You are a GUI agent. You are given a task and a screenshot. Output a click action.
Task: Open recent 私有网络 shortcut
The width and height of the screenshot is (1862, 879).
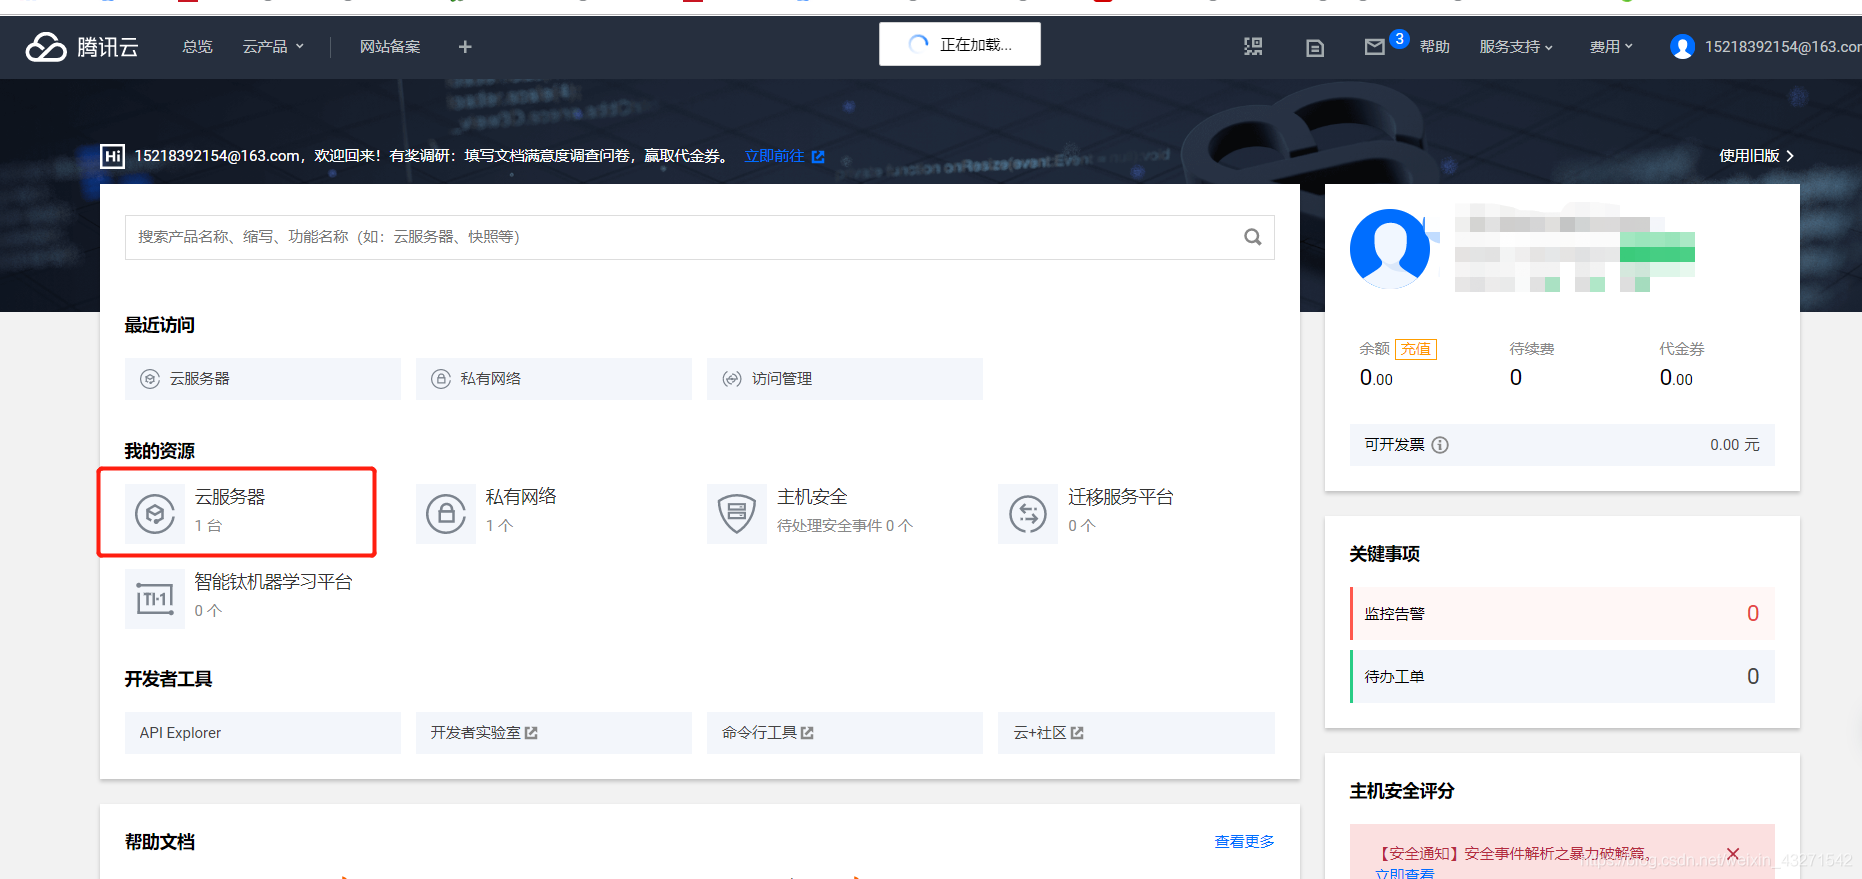554,379
